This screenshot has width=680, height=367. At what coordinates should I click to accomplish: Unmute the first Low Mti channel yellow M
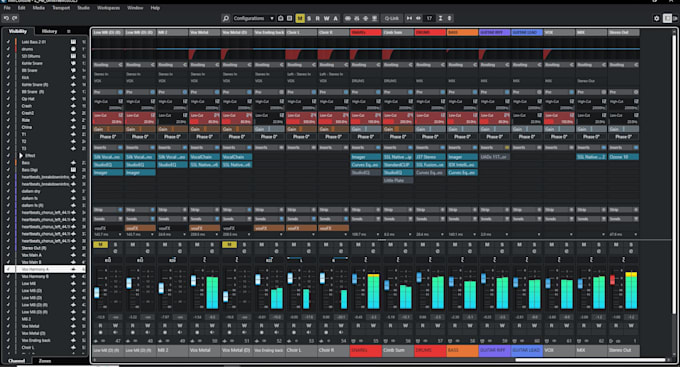(100, 244)
